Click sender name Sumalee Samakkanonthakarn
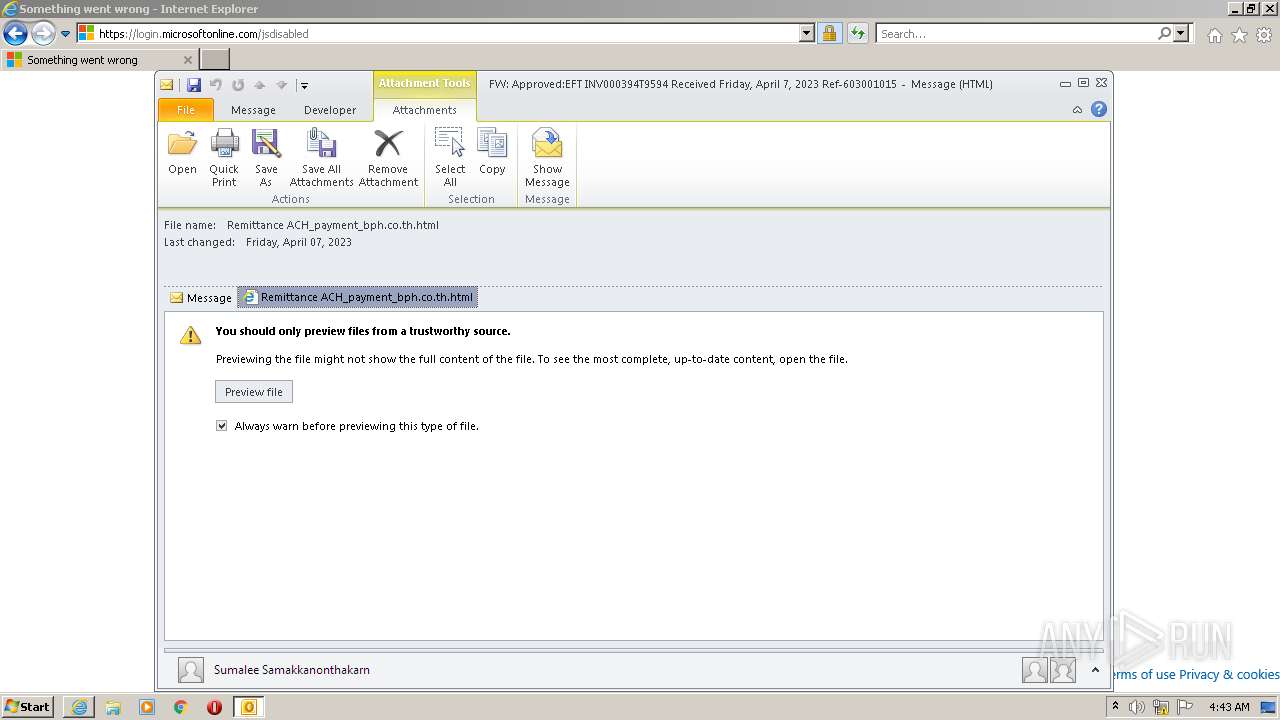1280x720 pixels. click(292, 670)
